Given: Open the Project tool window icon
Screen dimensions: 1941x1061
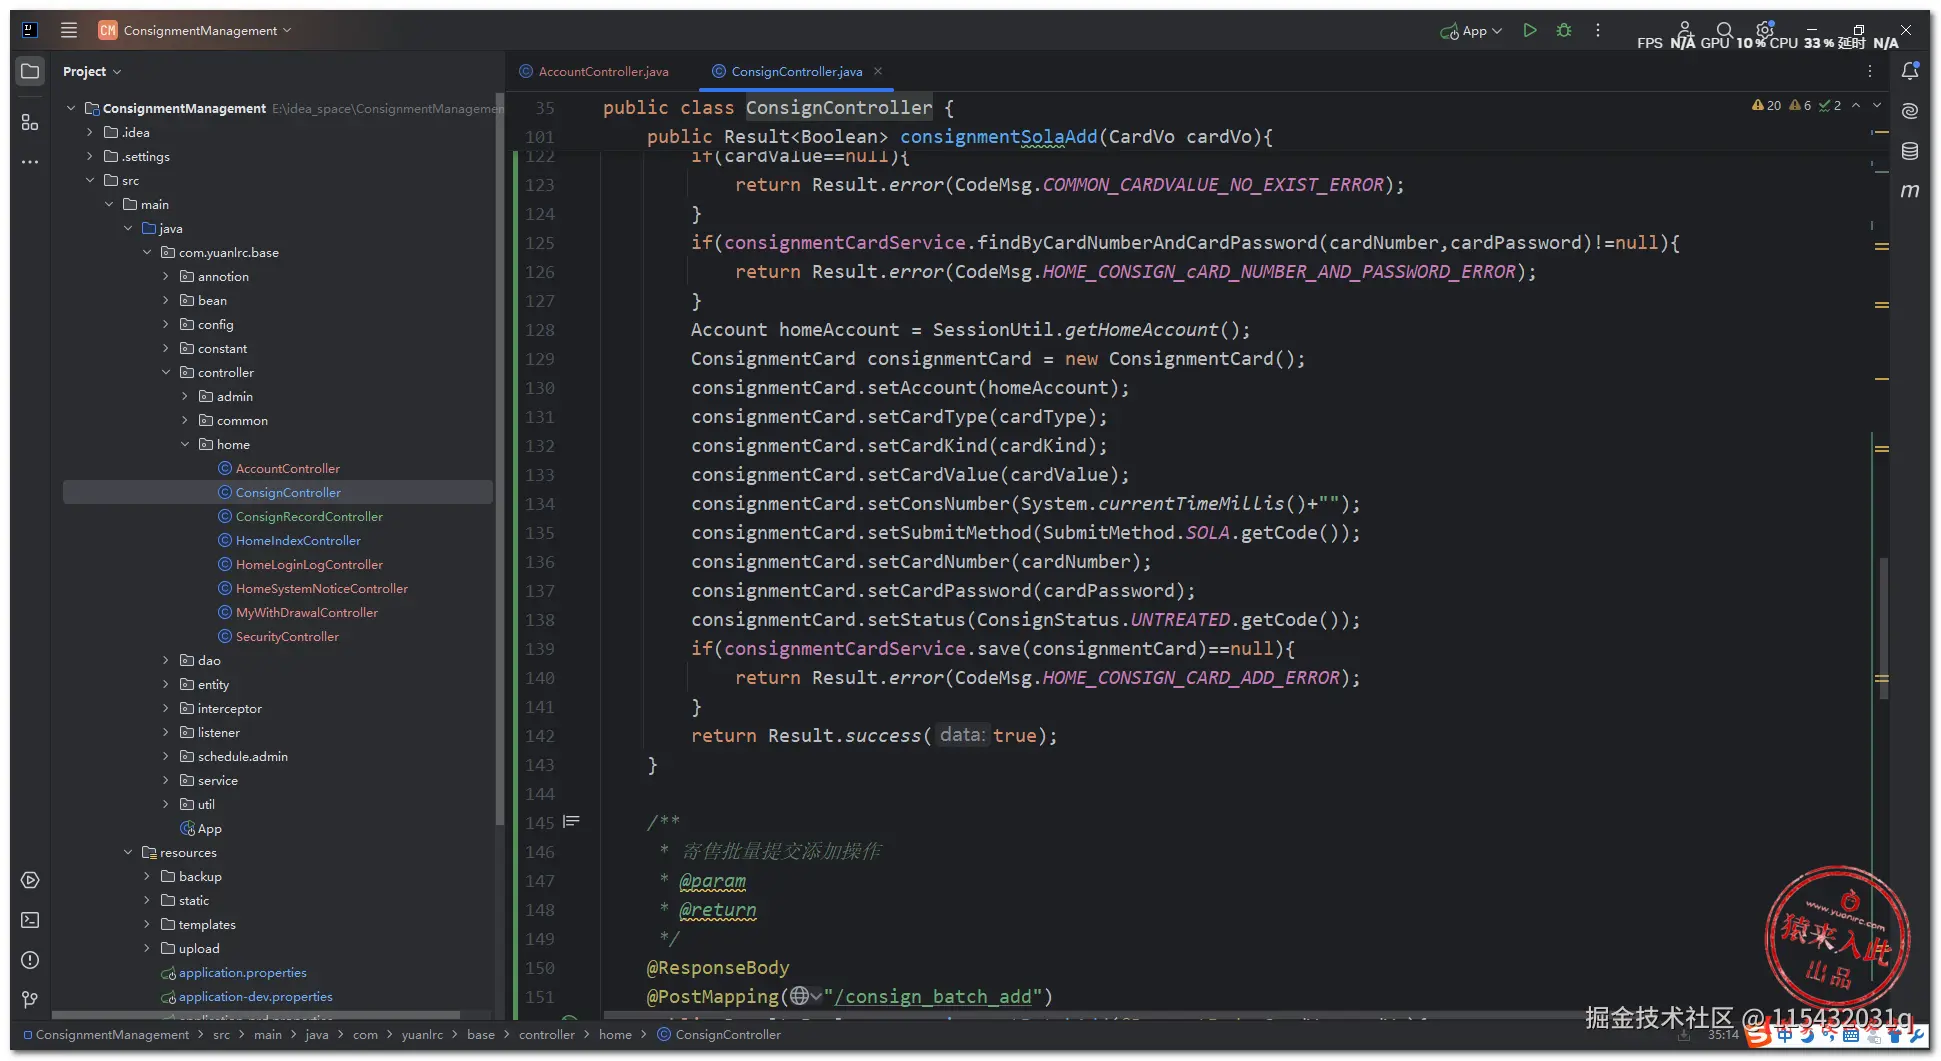Looking at the screenshot, I should (30, 71).
